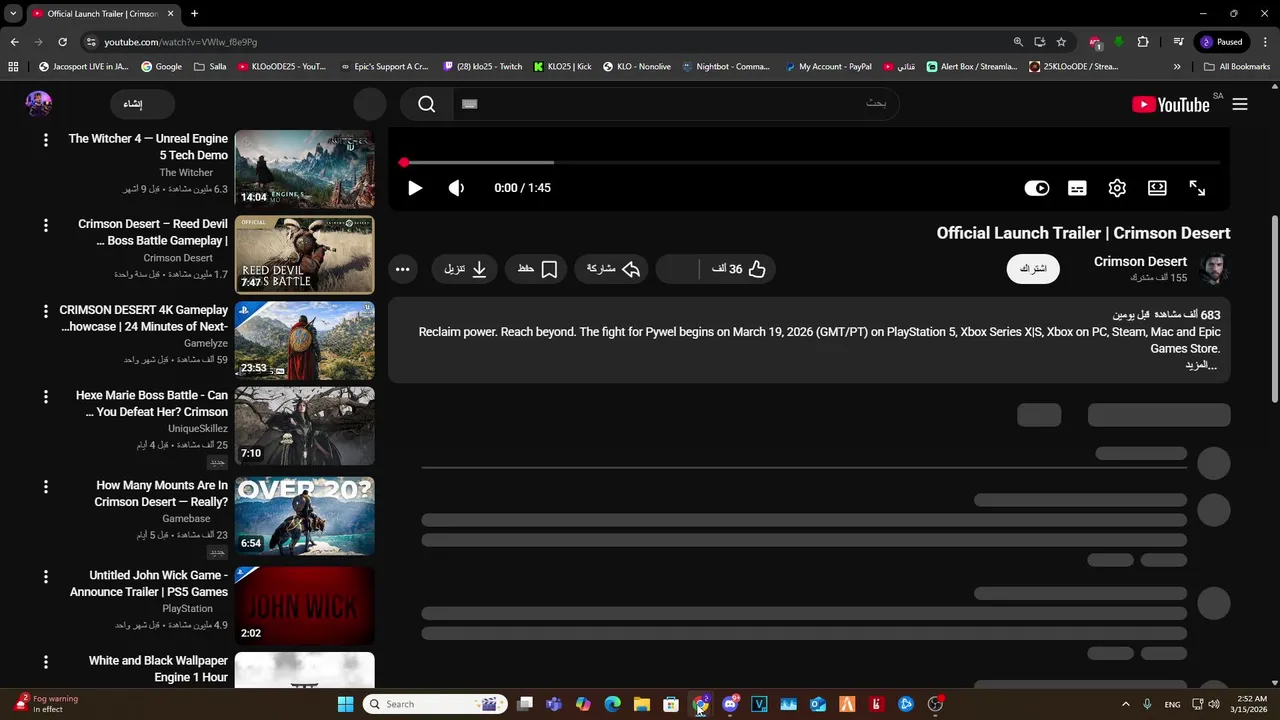Enter full screen mode in the player

click(x=1197, y=188)
